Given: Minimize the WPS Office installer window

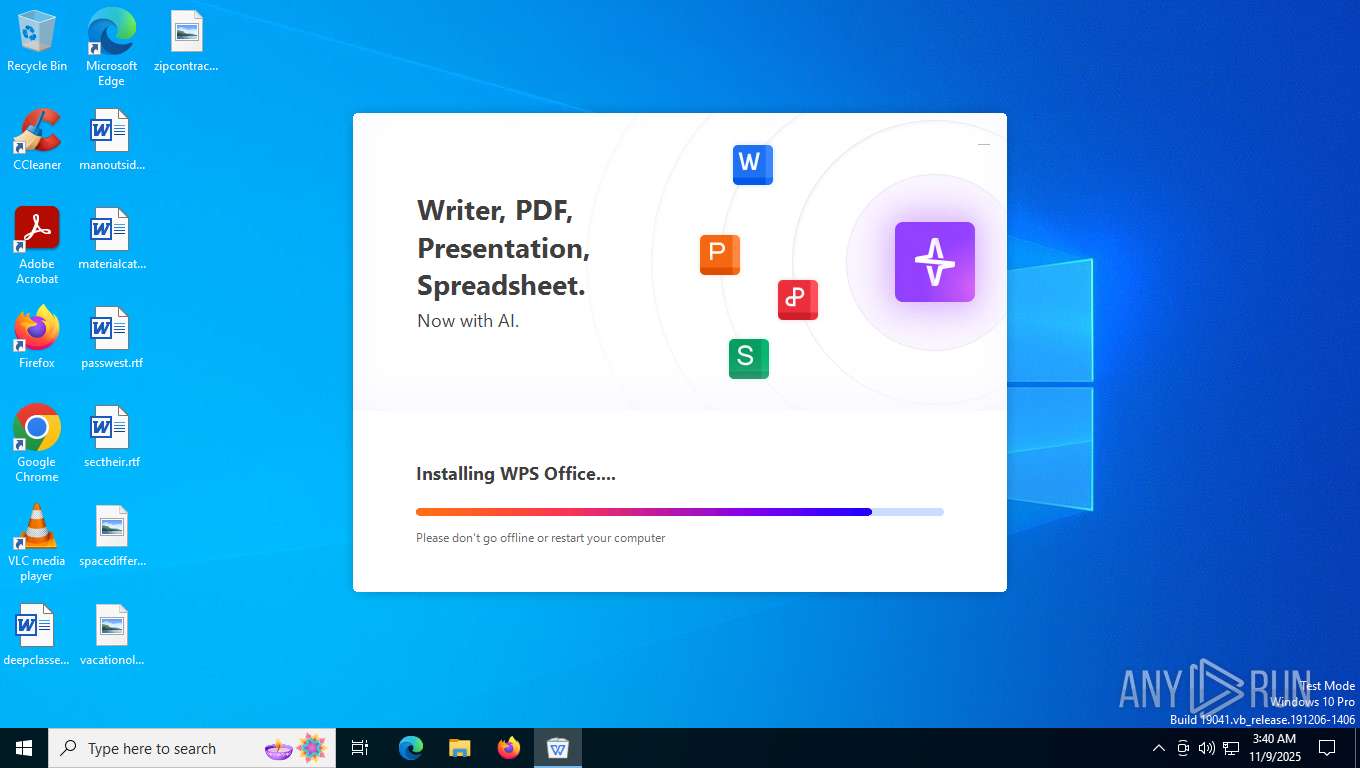Looking at the screenshot, I should tap(984, 145).
